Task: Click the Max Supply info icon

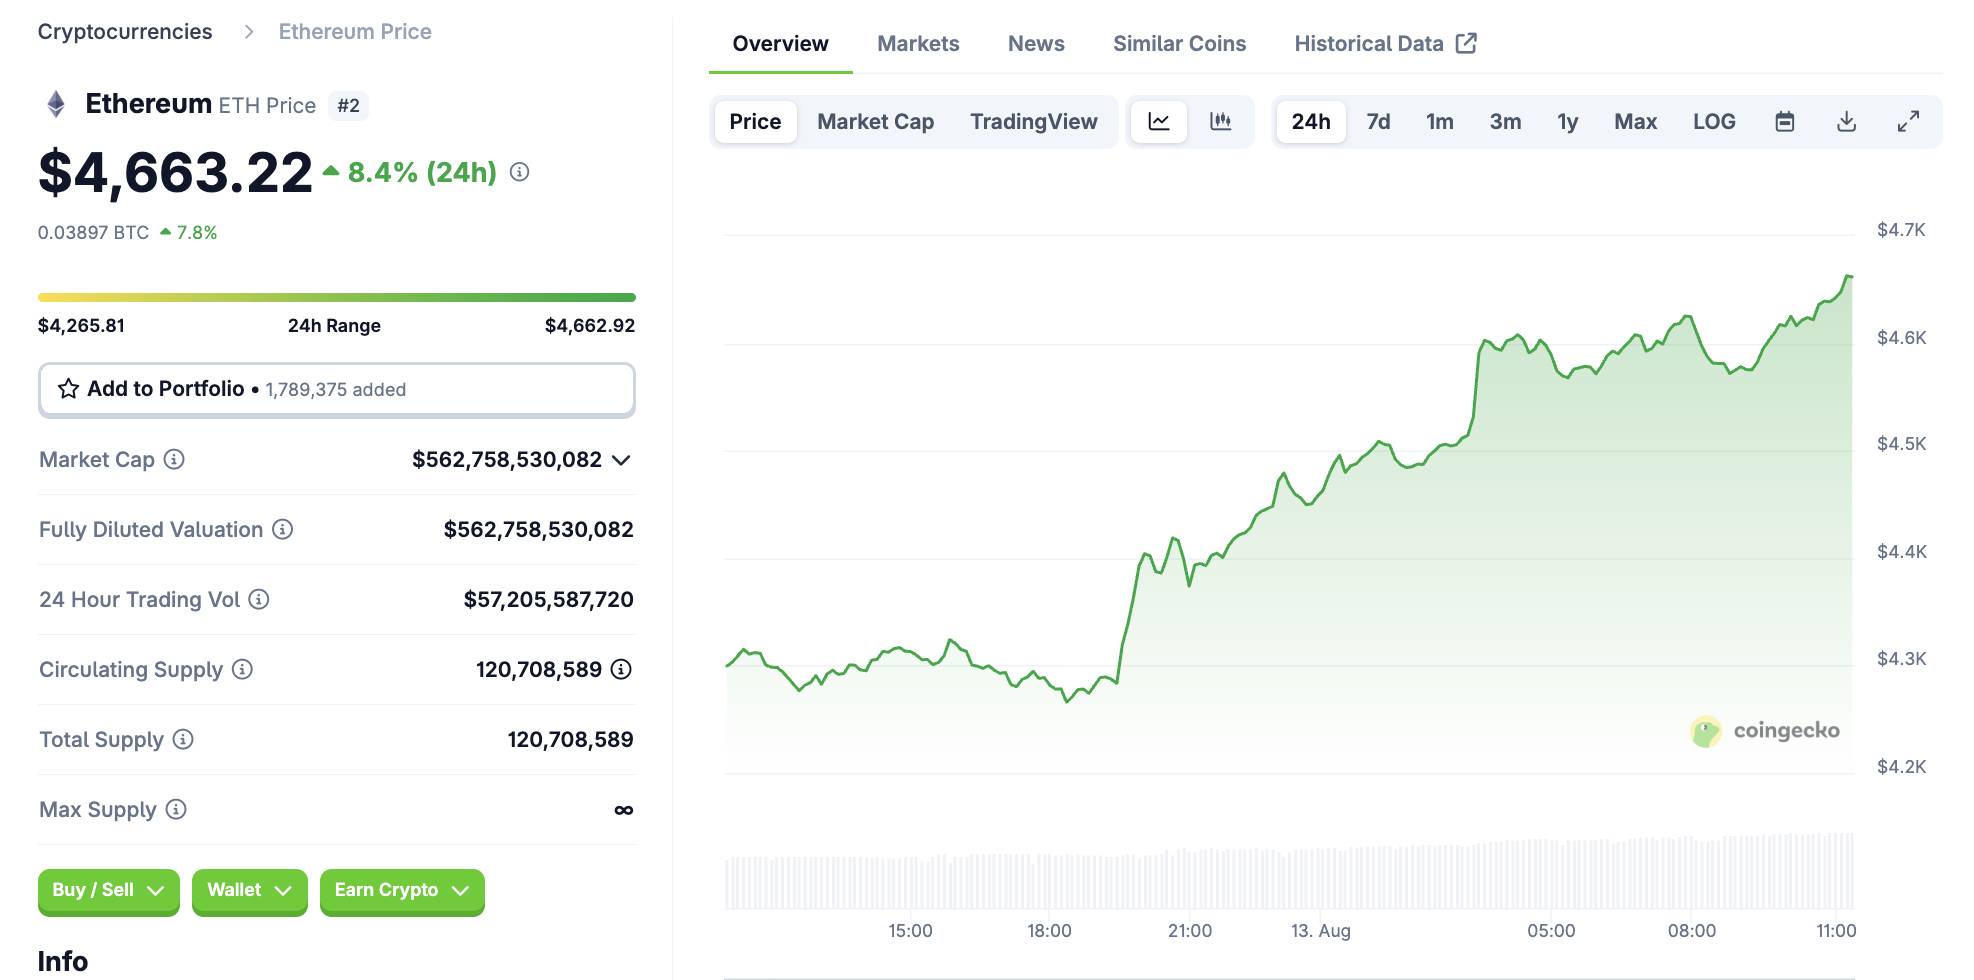Action: (176, 809)
